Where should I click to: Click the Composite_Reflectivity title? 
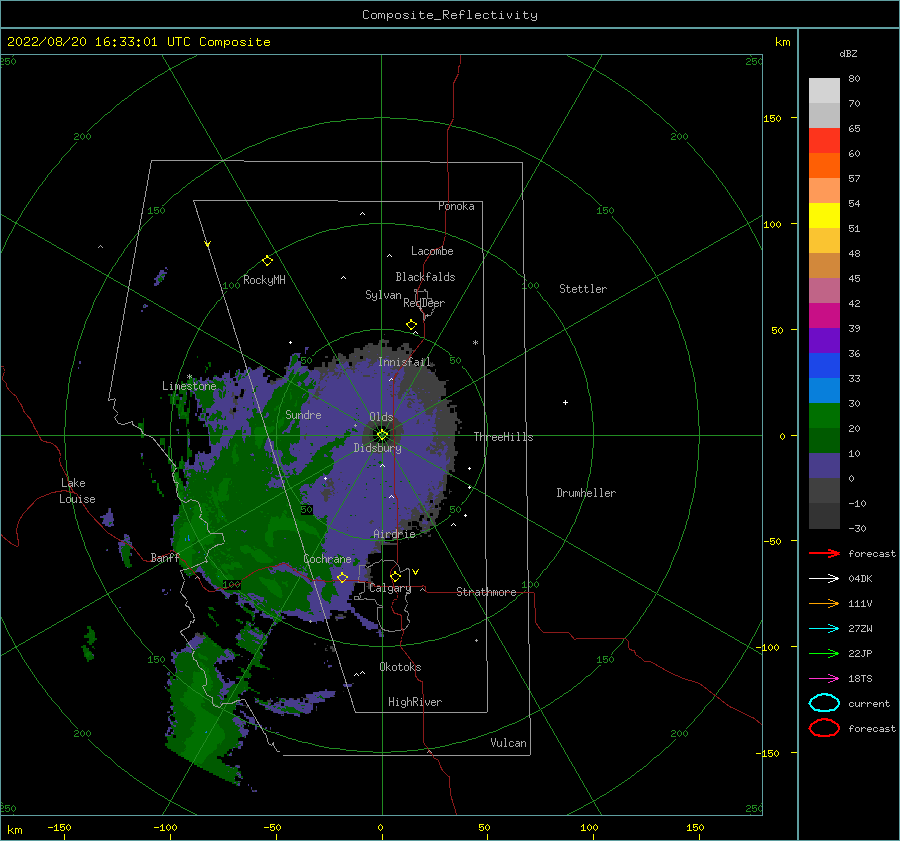pos(450,15)
